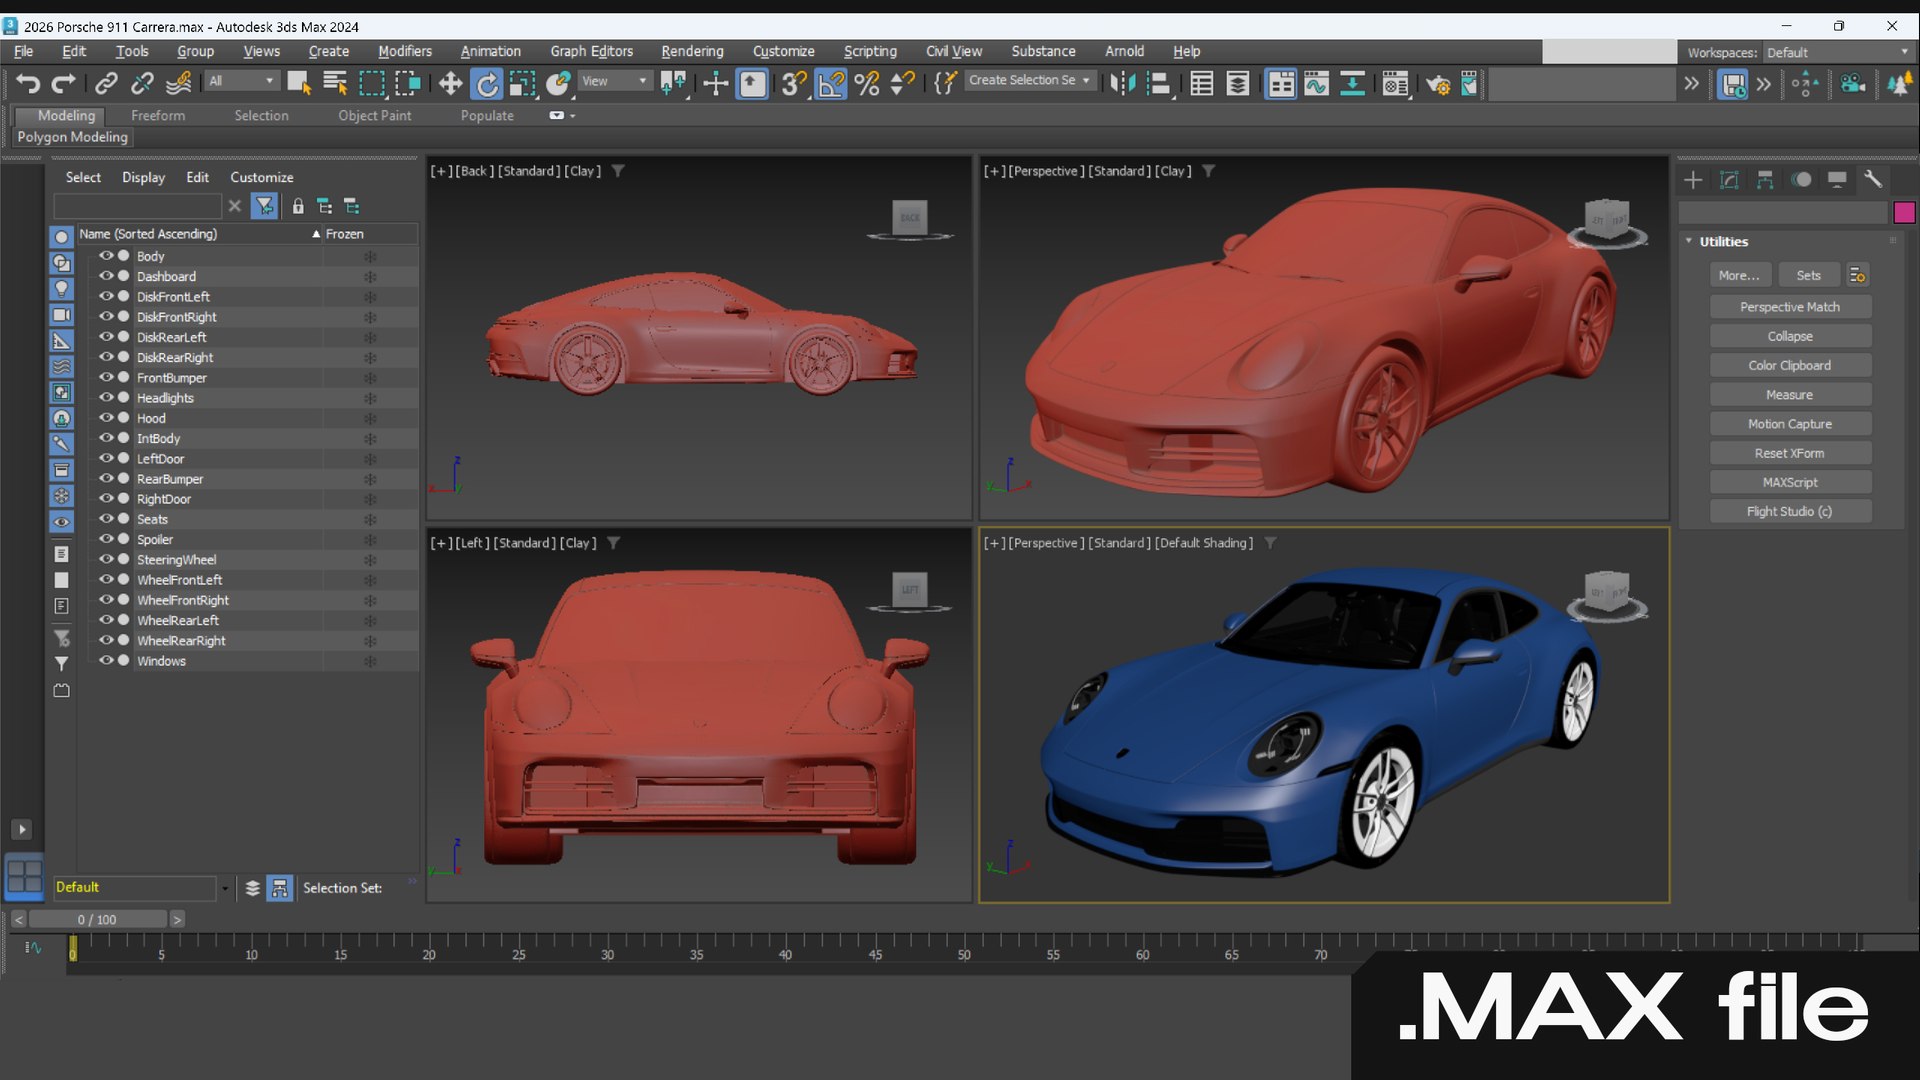Open the Scripting menu
Image resolution: width=1920 pixels, height=1080 pixels.
pos(870,51)
